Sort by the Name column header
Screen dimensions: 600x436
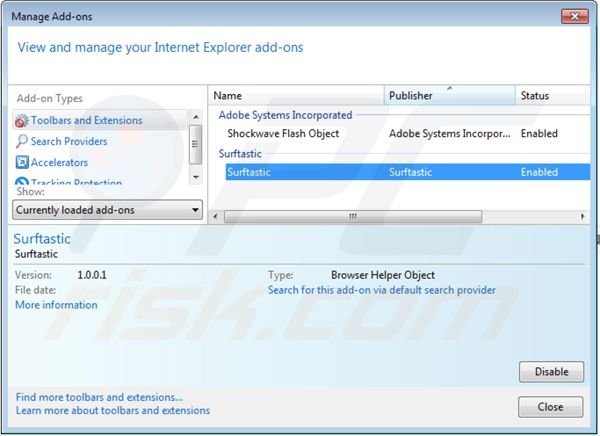pos(296,96)
